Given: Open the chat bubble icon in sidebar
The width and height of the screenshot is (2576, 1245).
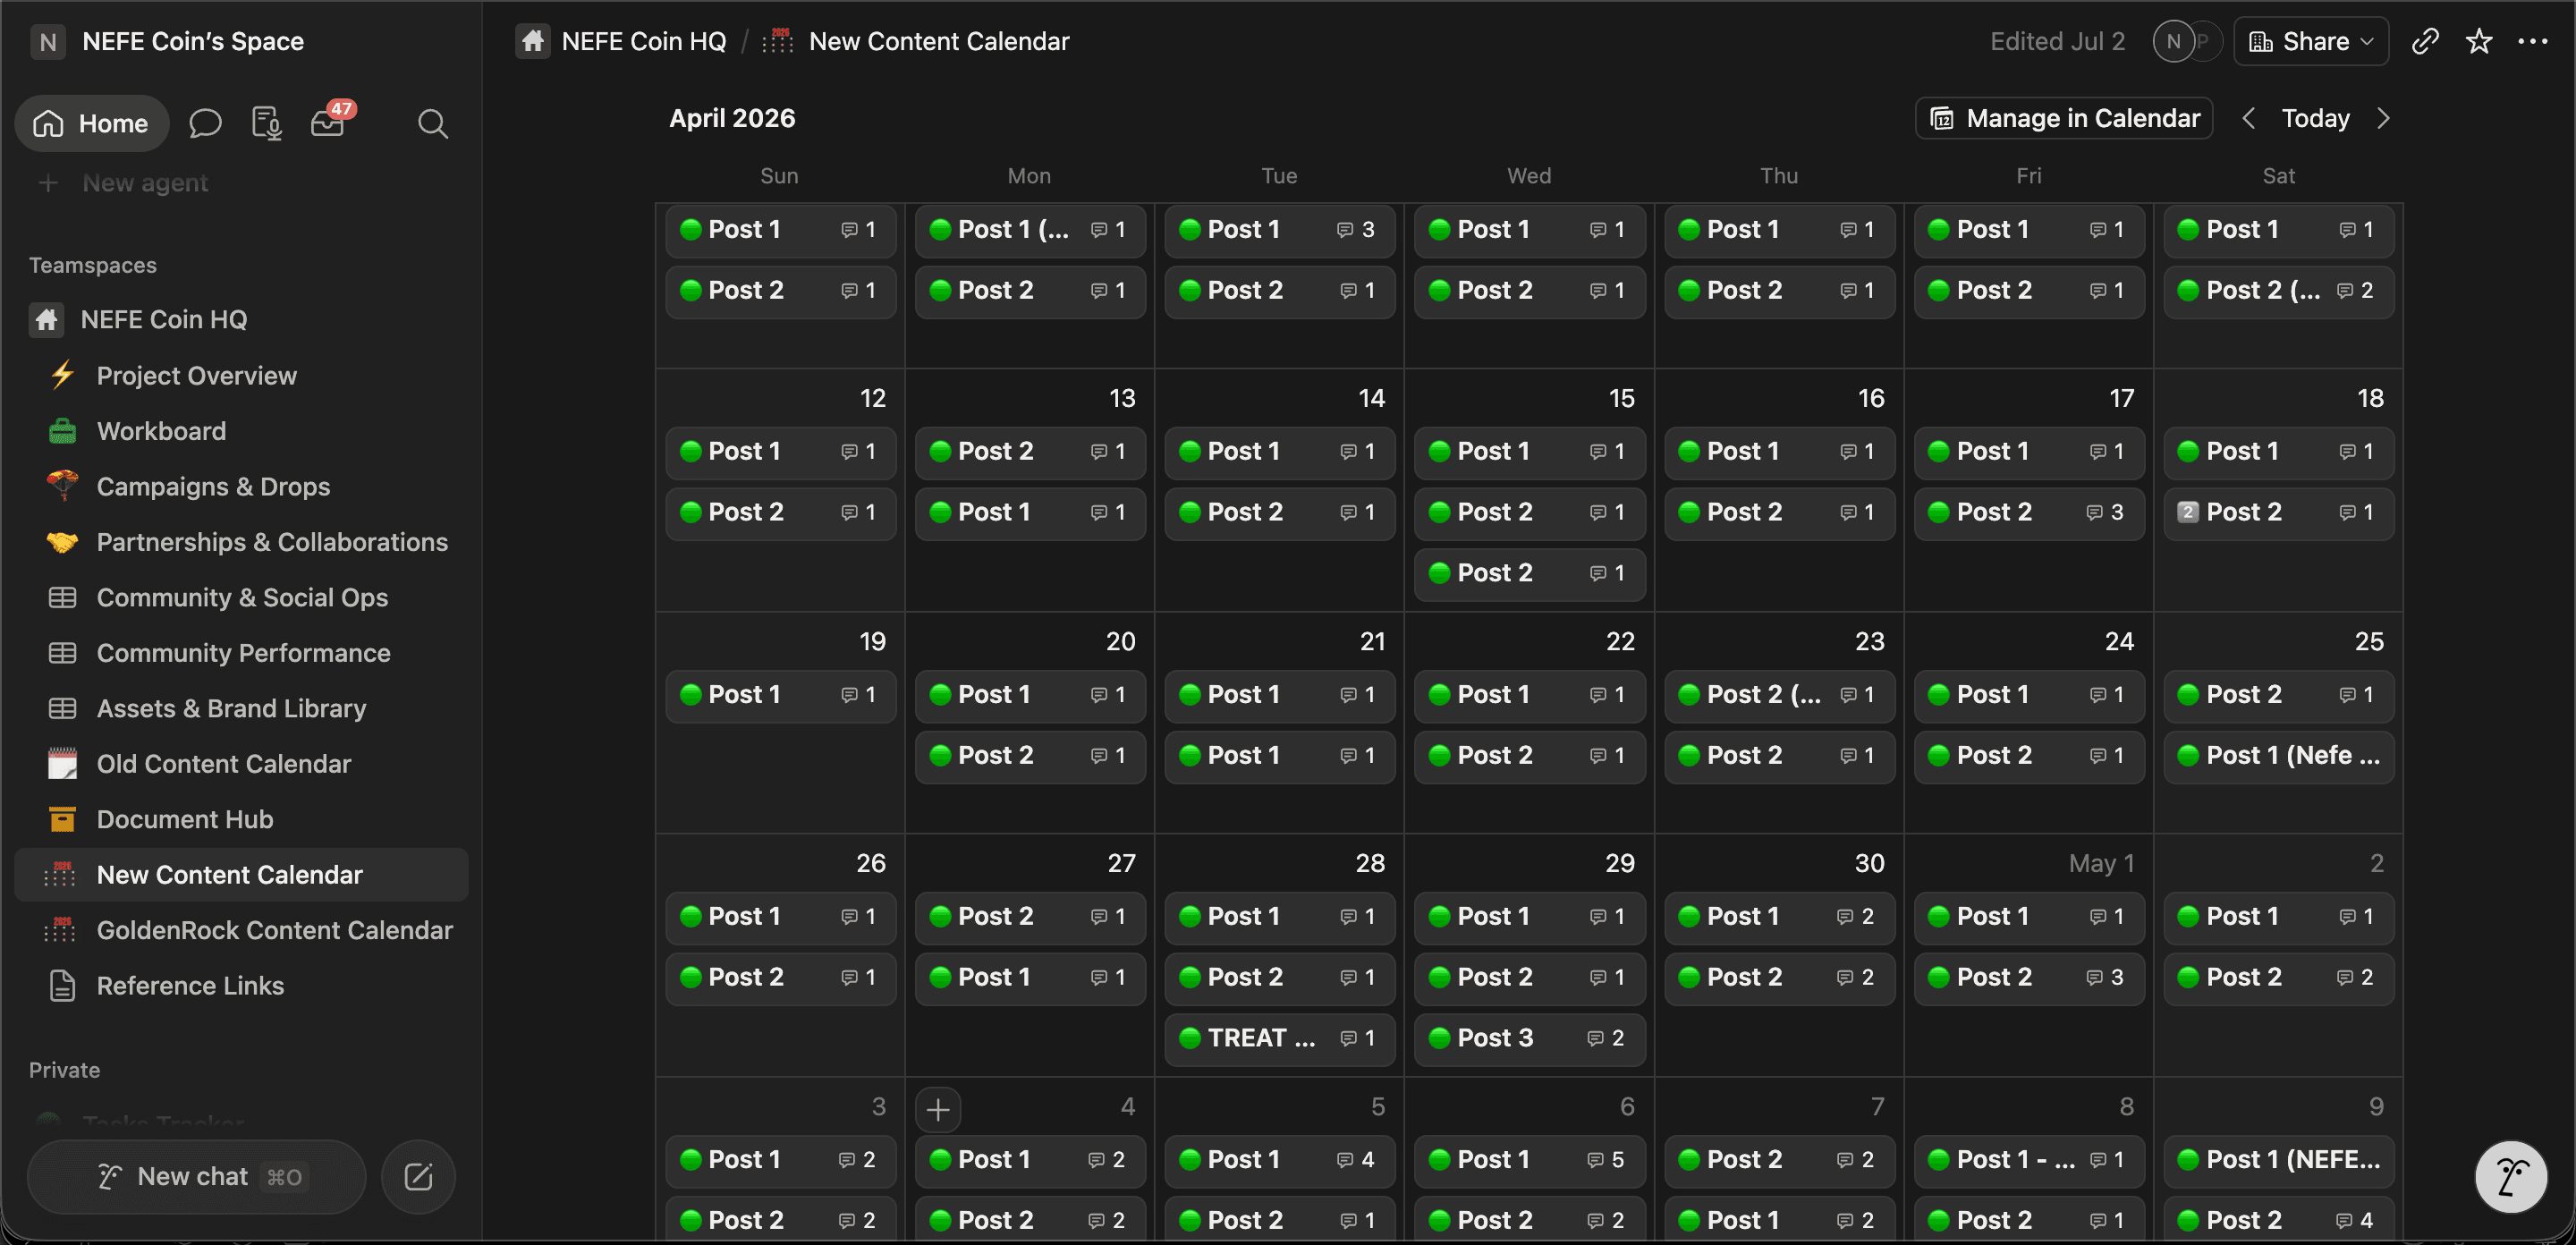Looking at the screenshot, I should click(x=205, y=124).
